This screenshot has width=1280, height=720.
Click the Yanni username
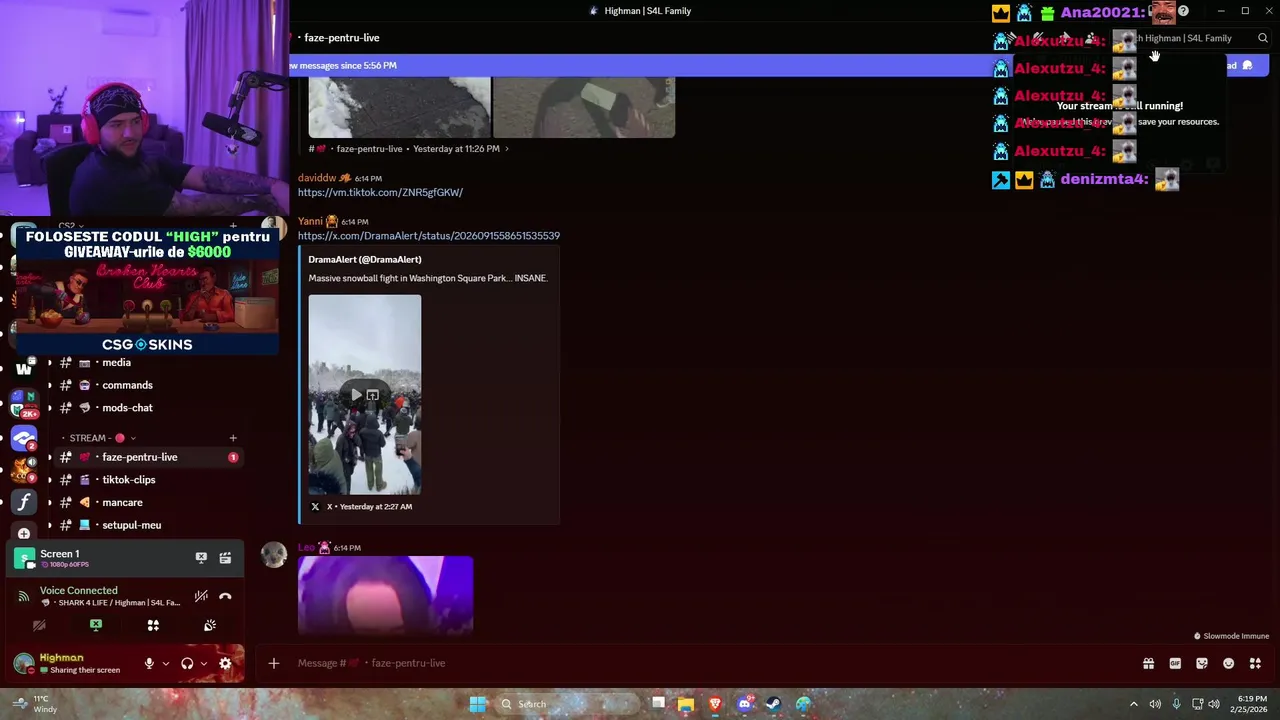coord(310,221)
